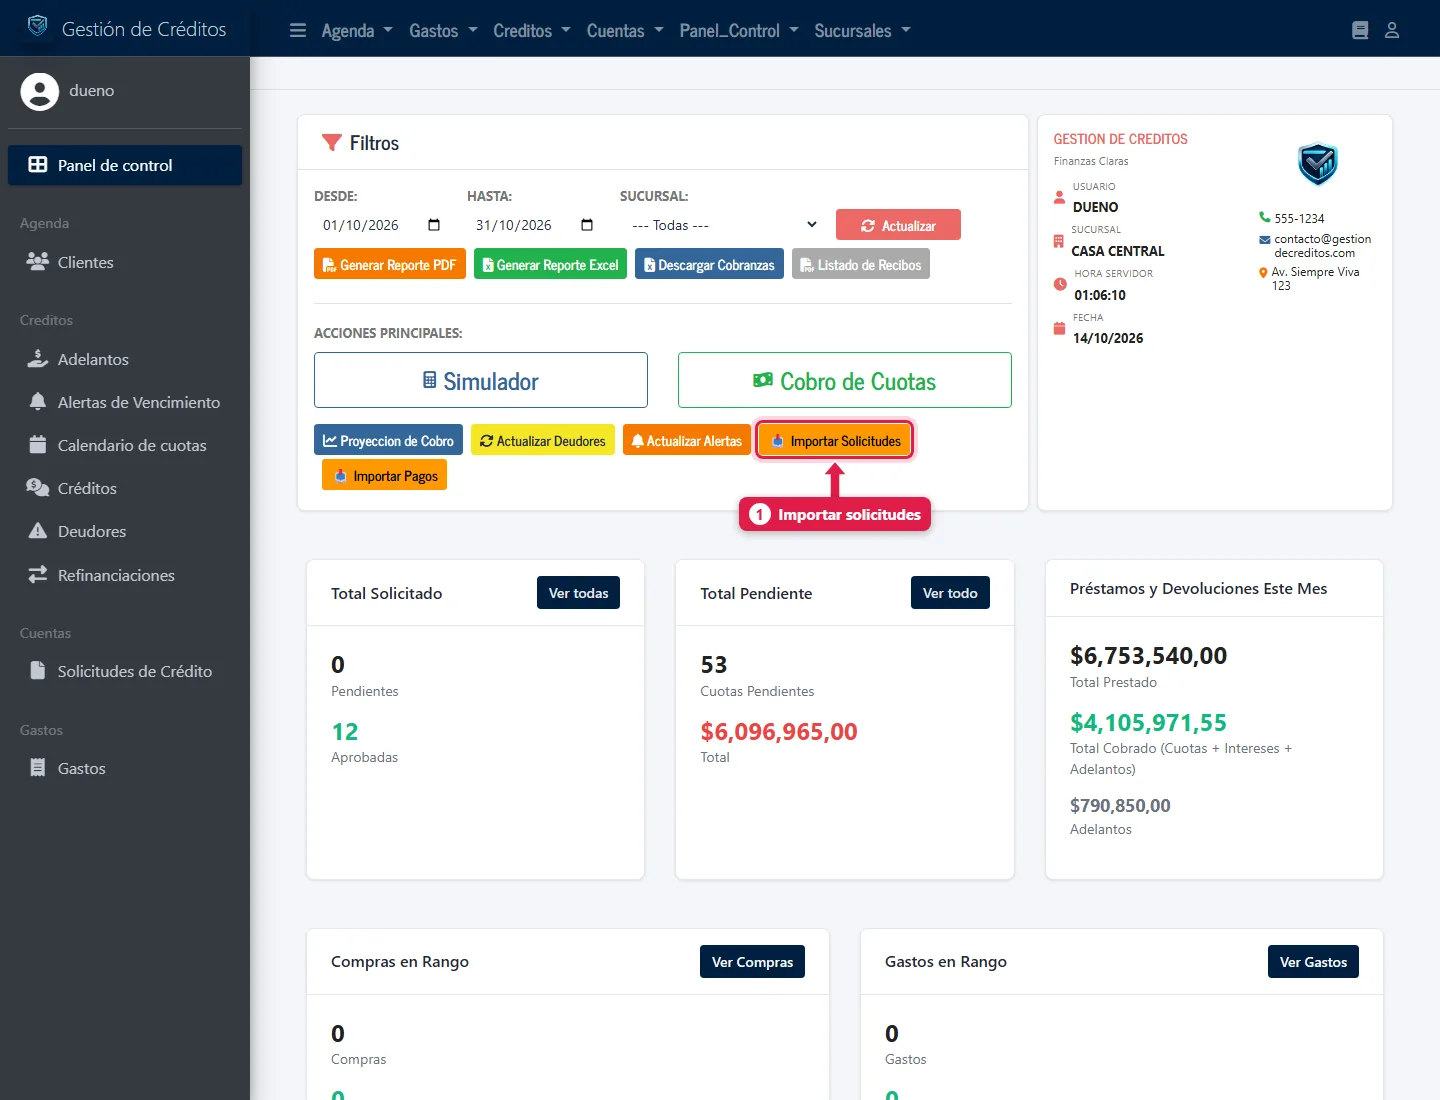The width and height of the screenshot is (1440, 1100).
Task: Open the Sucursales navbar dropdown
Action: (863, 31)
